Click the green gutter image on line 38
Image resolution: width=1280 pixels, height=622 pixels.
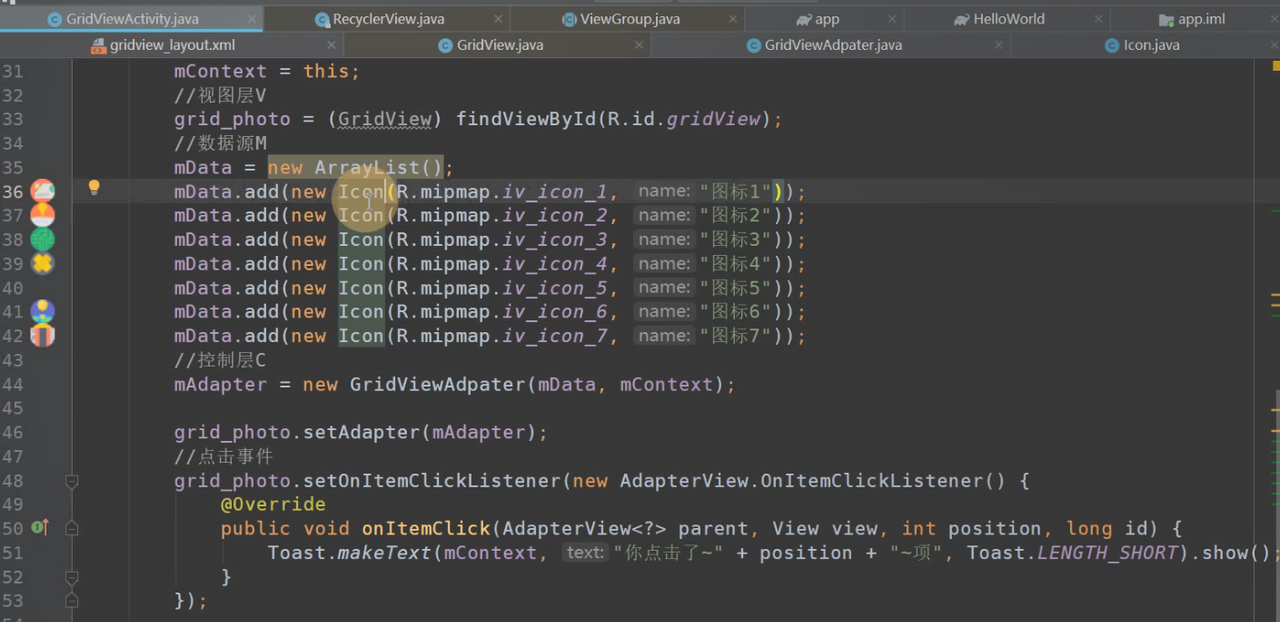[42, 239]
